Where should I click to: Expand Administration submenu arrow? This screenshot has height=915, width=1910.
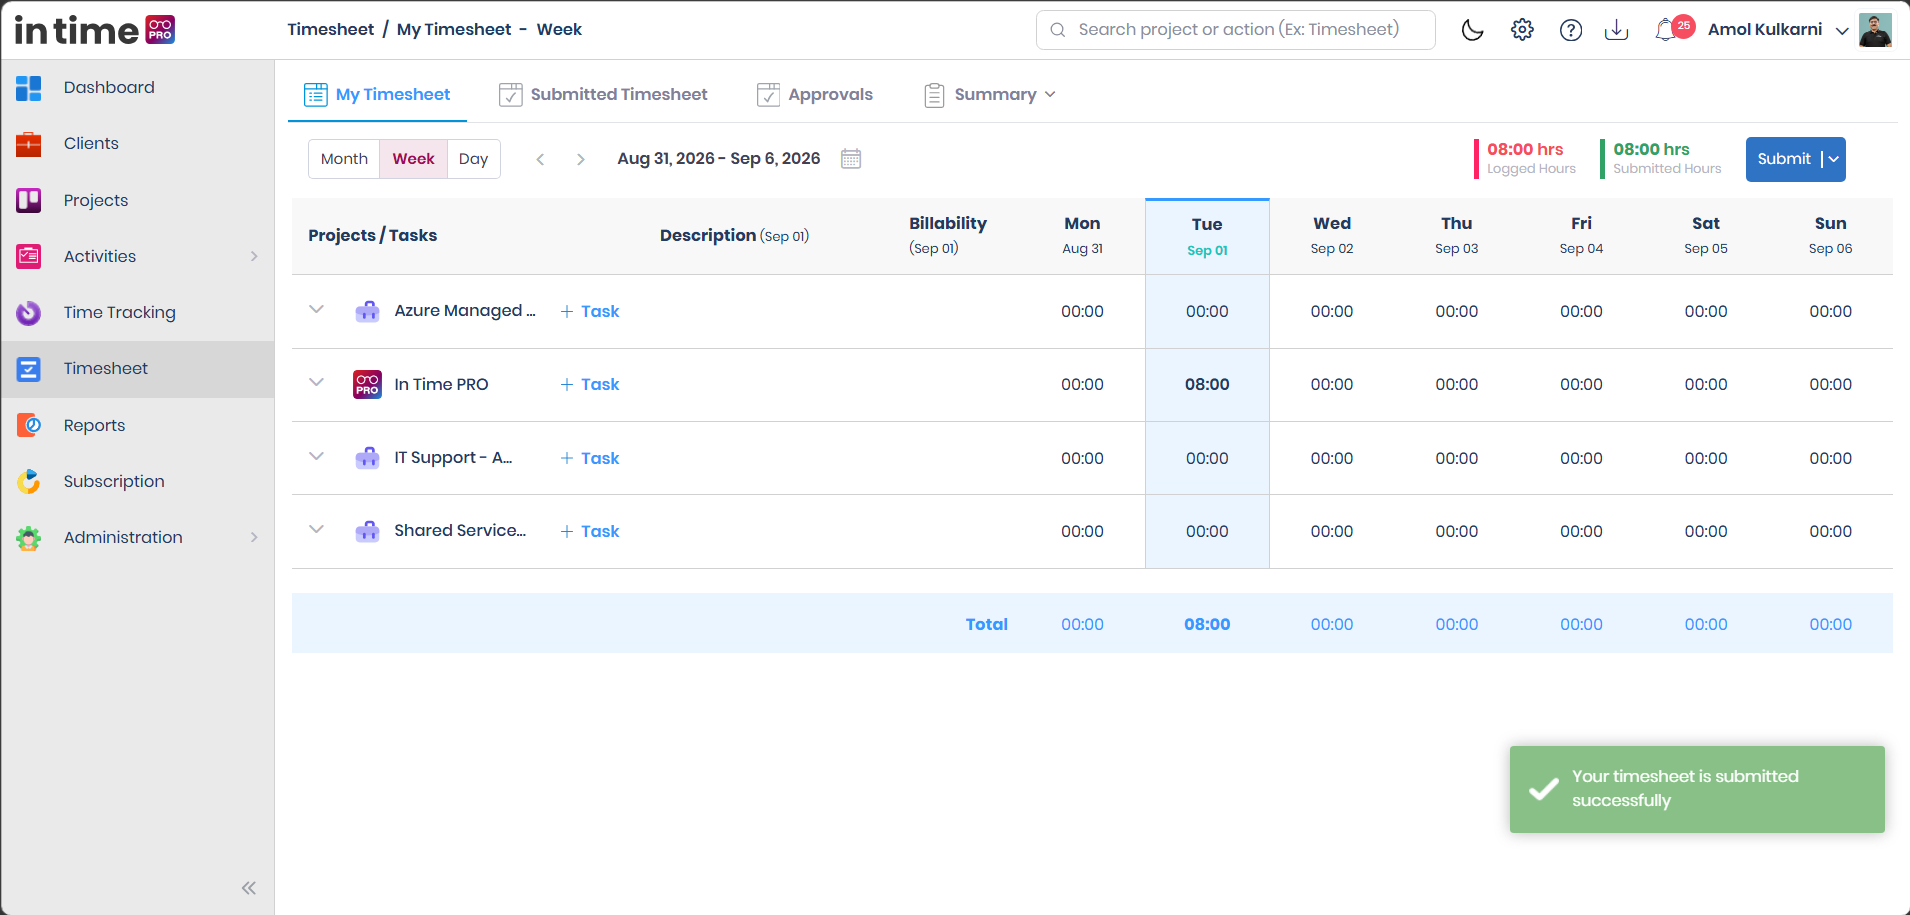pos(254,537)
